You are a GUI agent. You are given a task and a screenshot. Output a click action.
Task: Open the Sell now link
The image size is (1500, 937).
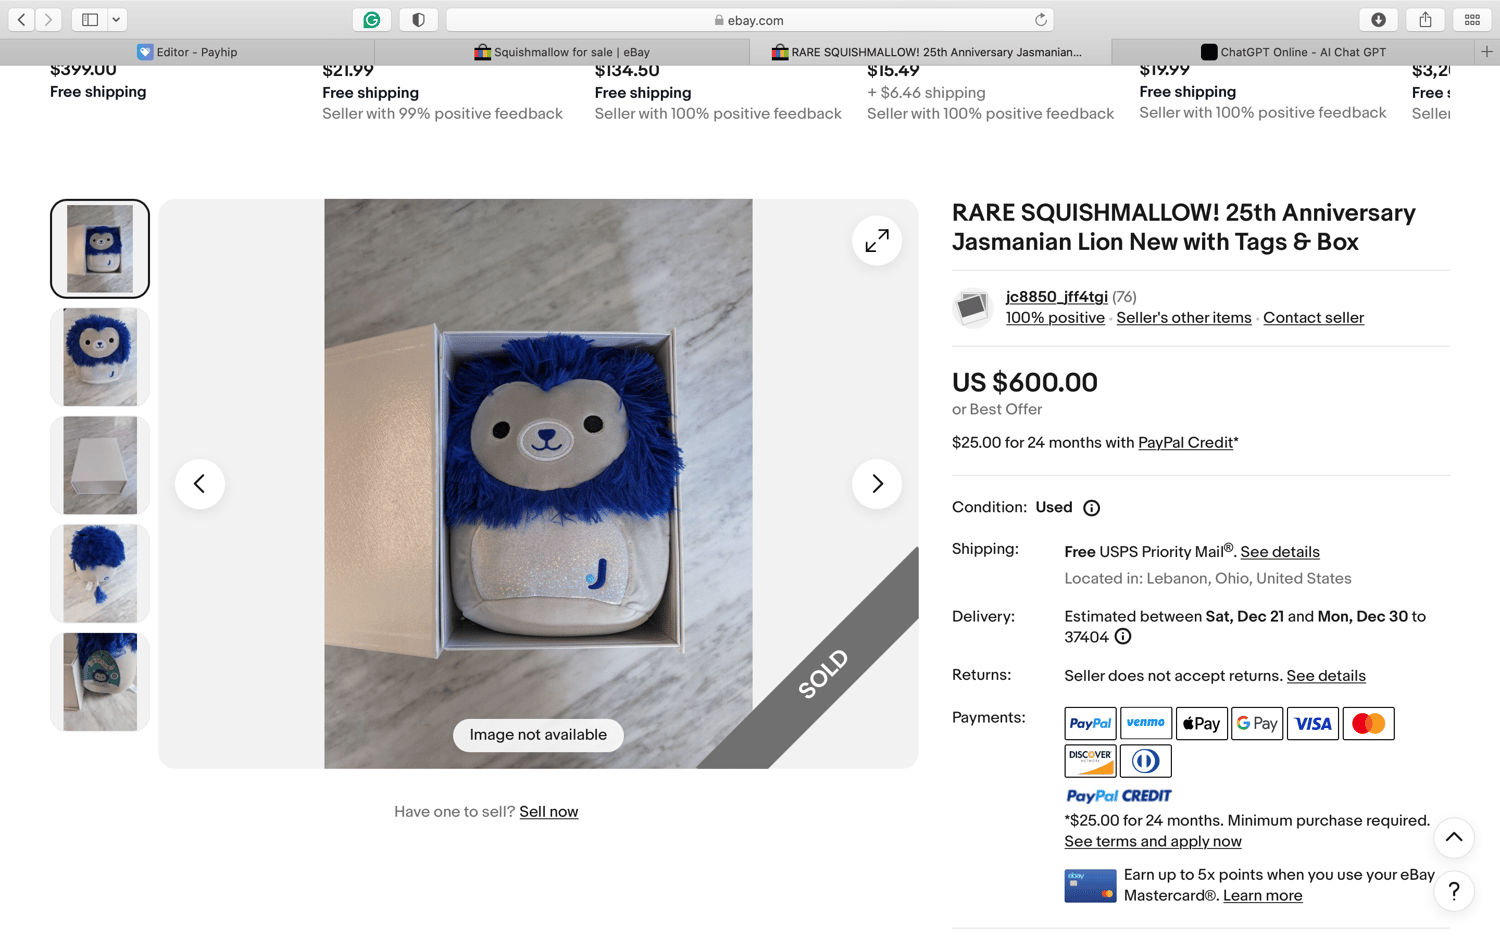pos(549,812)
